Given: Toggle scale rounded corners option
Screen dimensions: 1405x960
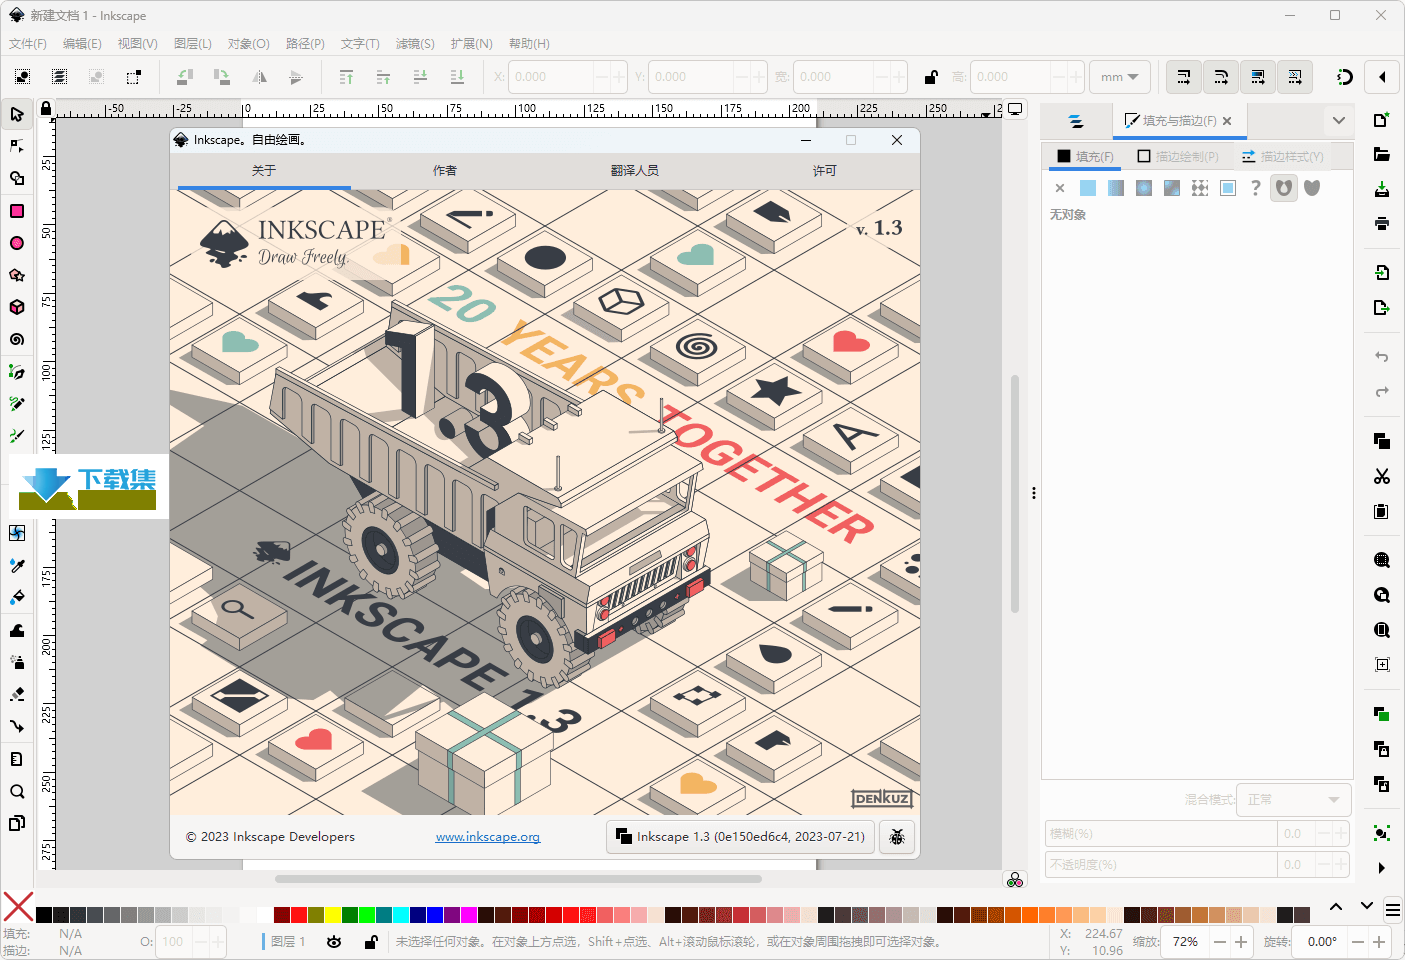Looking at the screenshot, I should tap(1221, 77).
